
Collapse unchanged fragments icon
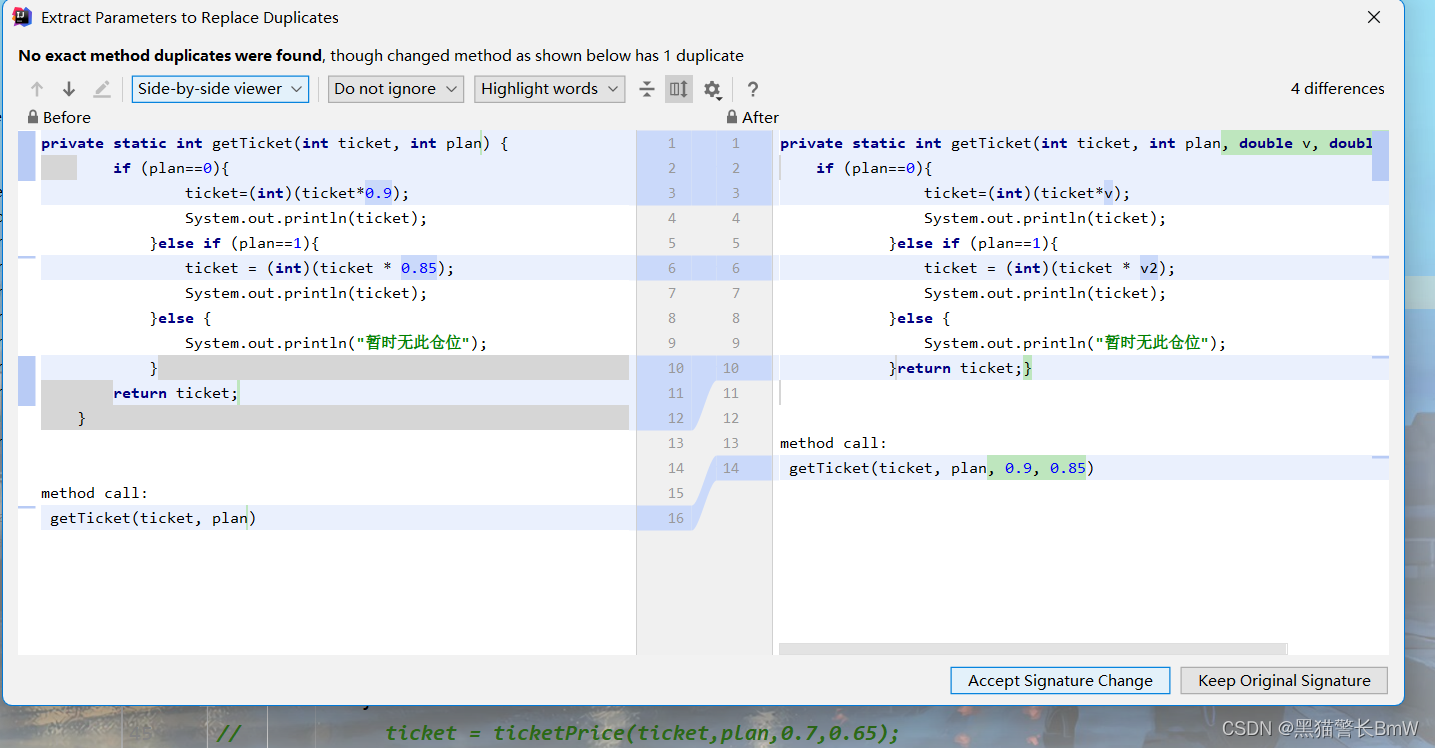pos(647,89)
